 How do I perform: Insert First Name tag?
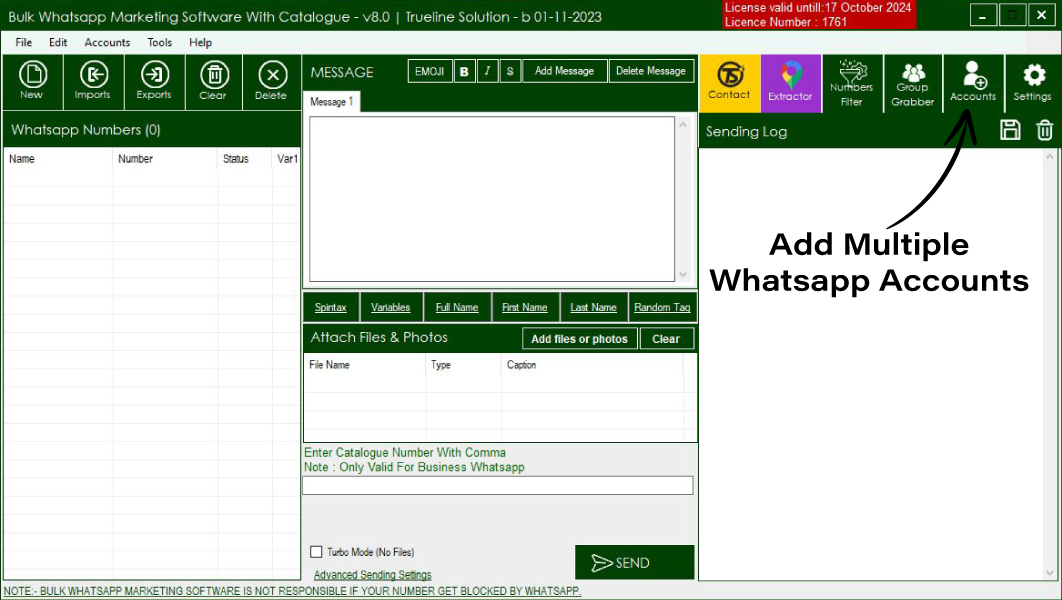click(525, 307)
